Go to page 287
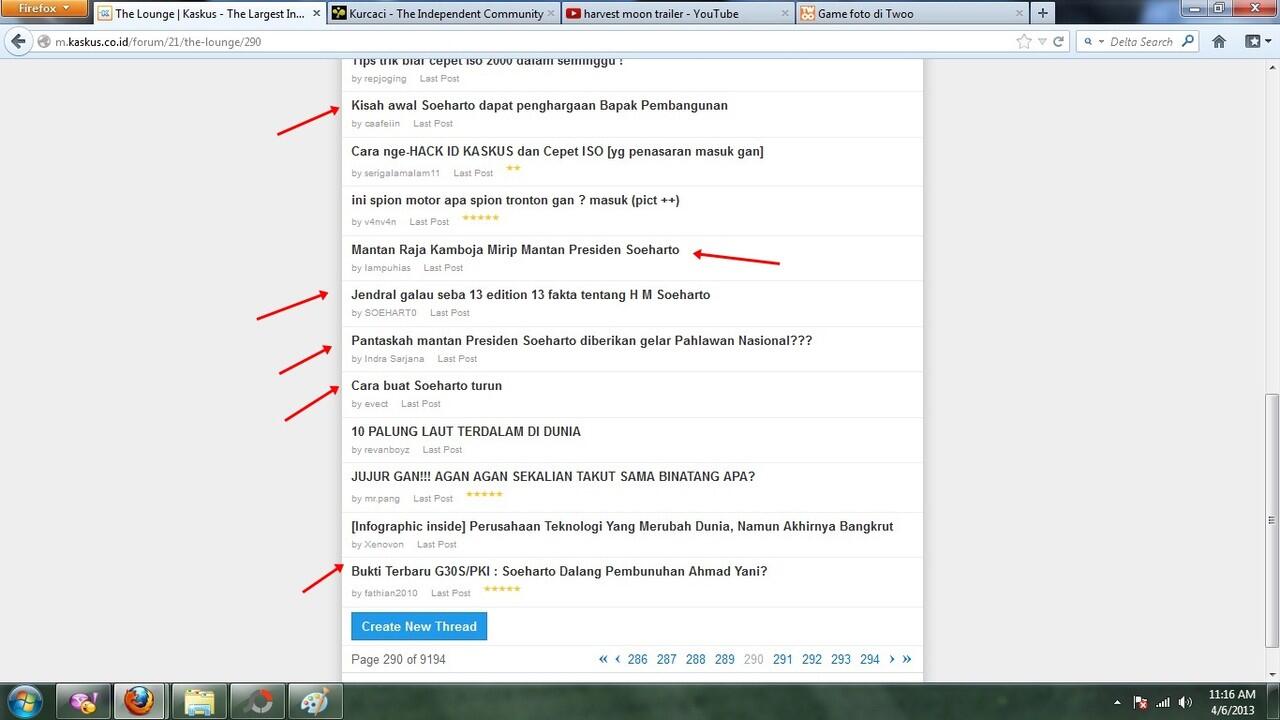 [666, 659]
